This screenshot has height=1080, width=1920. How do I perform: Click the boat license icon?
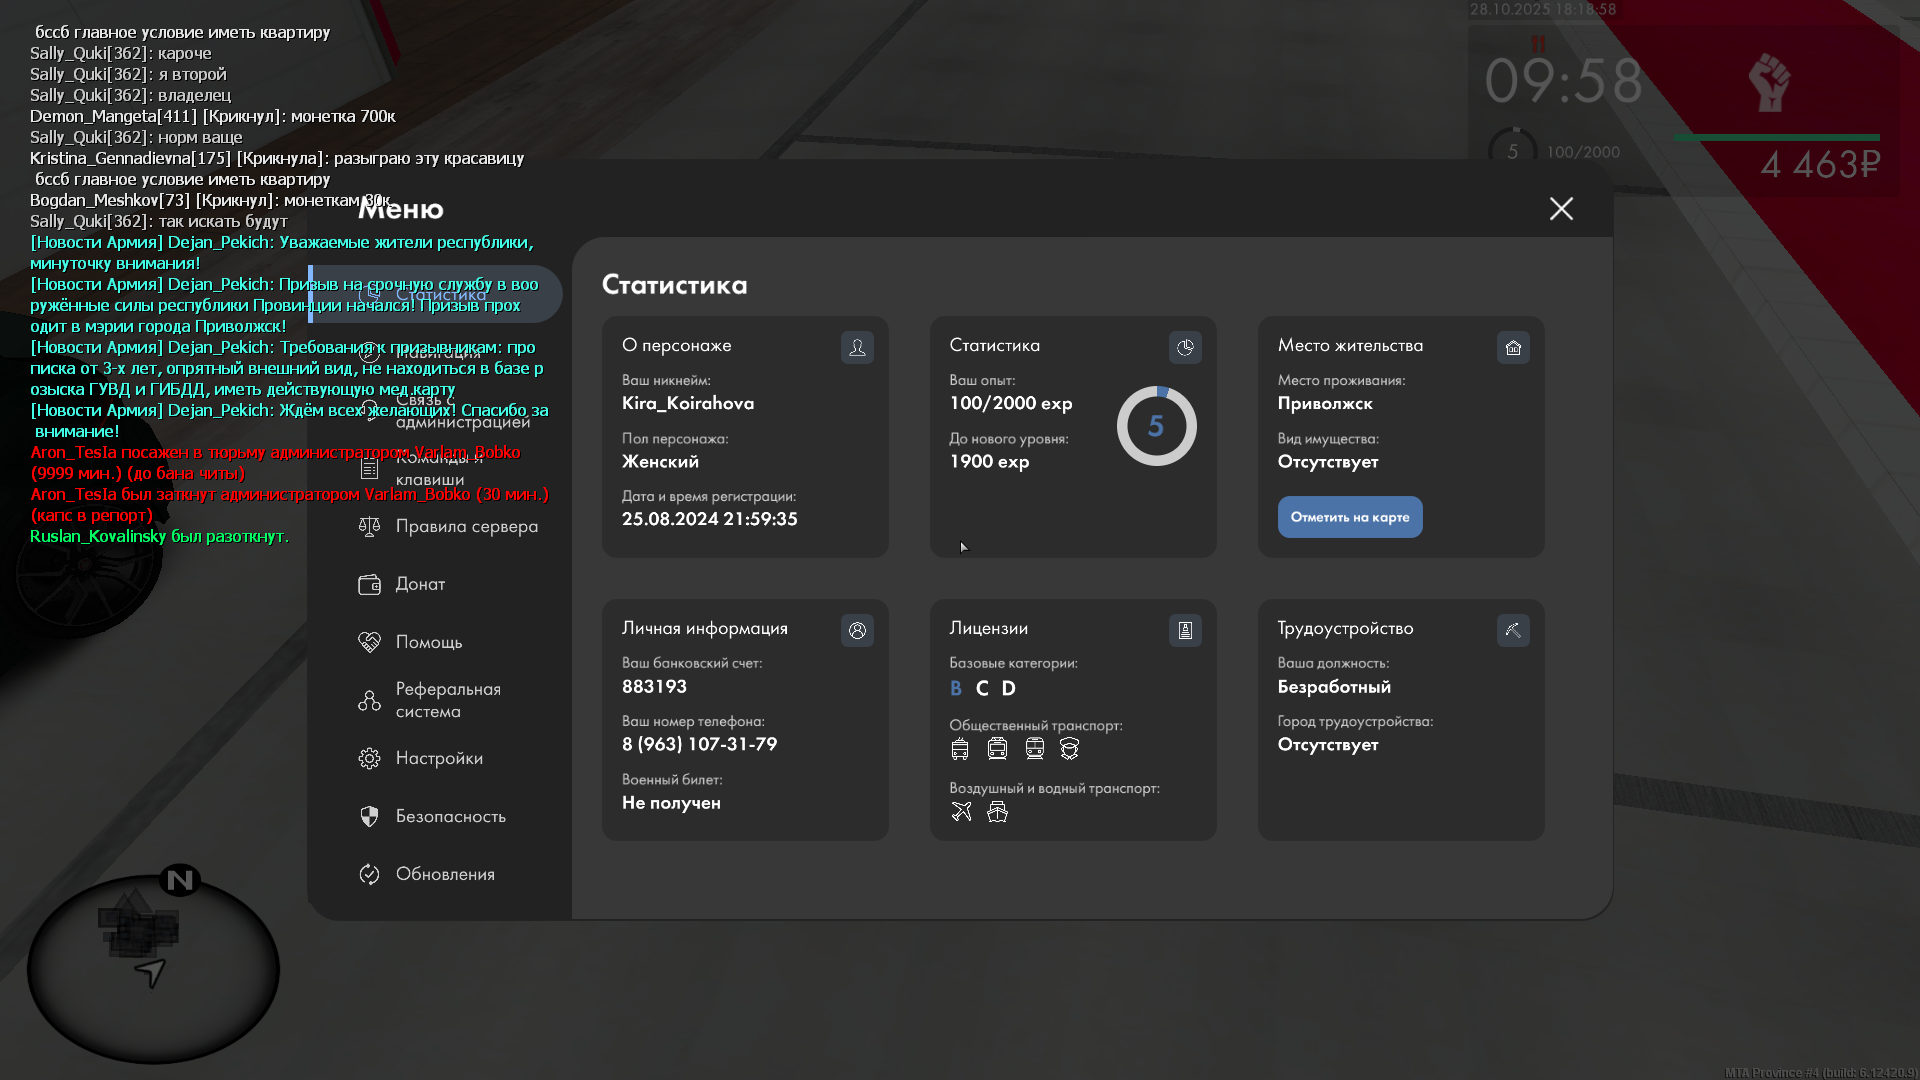(997, 812)
